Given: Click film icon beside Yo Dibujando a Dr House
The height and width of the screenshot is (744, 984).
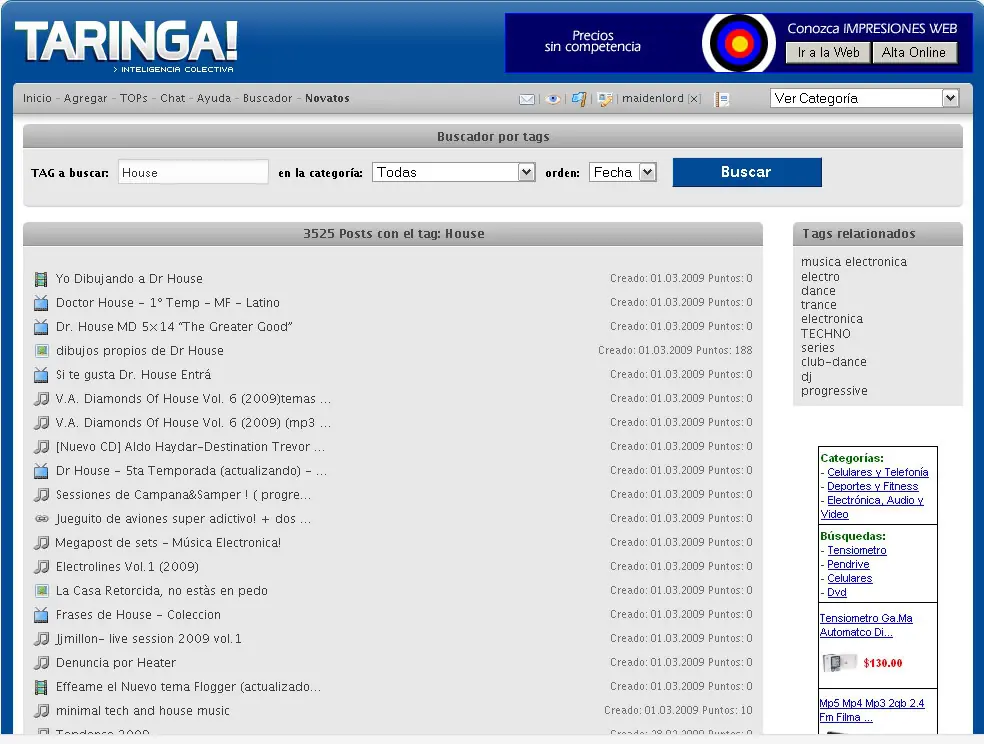Looking at the screenshot, I should pyautogui.click(x=41, y=279).
